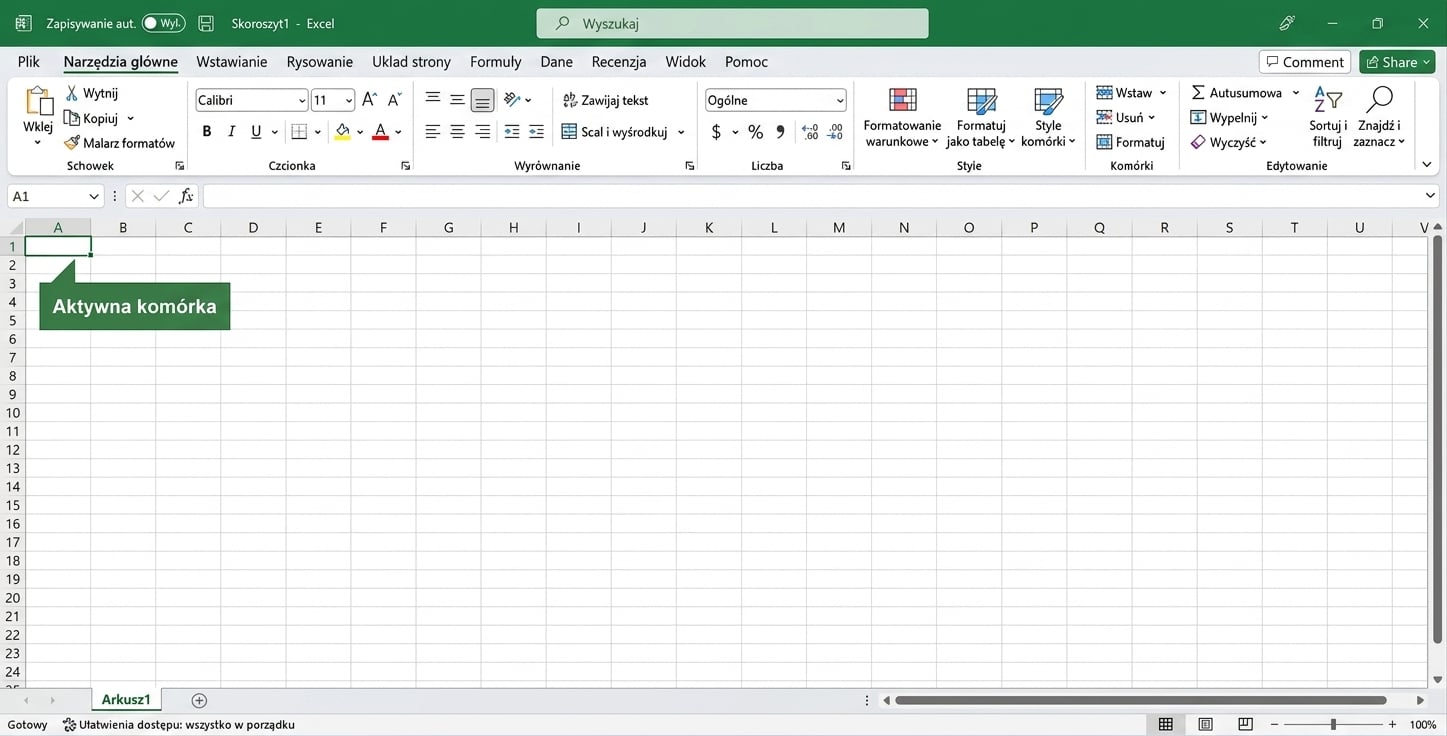The width and height of the screenshot is (1447, 736).
Task: Expand the Scal i wyśrodkuj dropdown arrow
Action: coord(681,132)
